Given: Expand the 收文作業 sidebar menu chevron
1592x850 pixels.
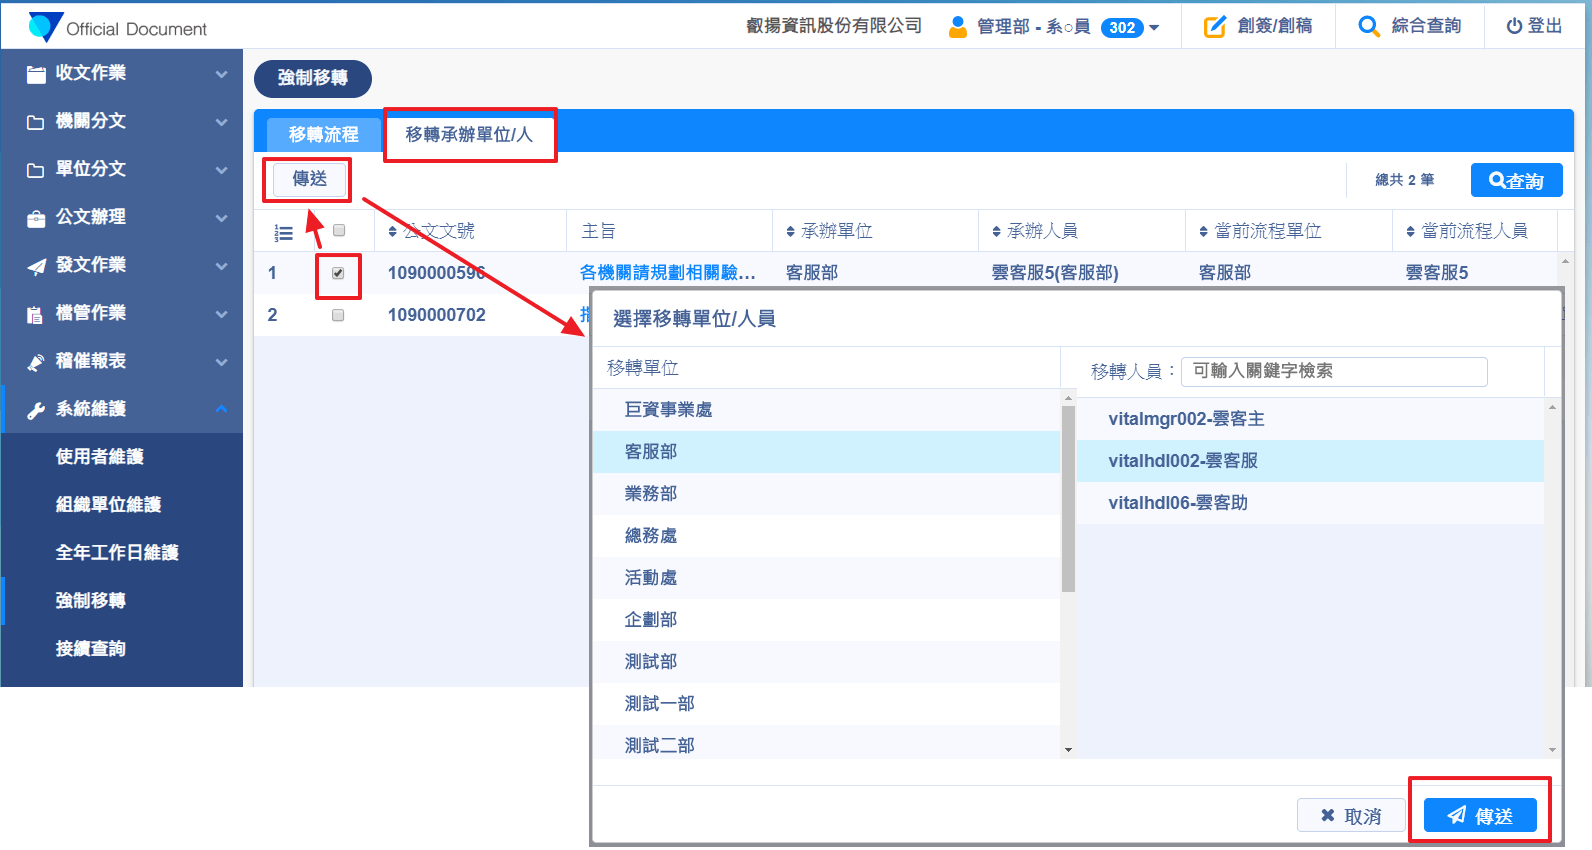Looking at the screenshot, I should (x=221, y=74).
